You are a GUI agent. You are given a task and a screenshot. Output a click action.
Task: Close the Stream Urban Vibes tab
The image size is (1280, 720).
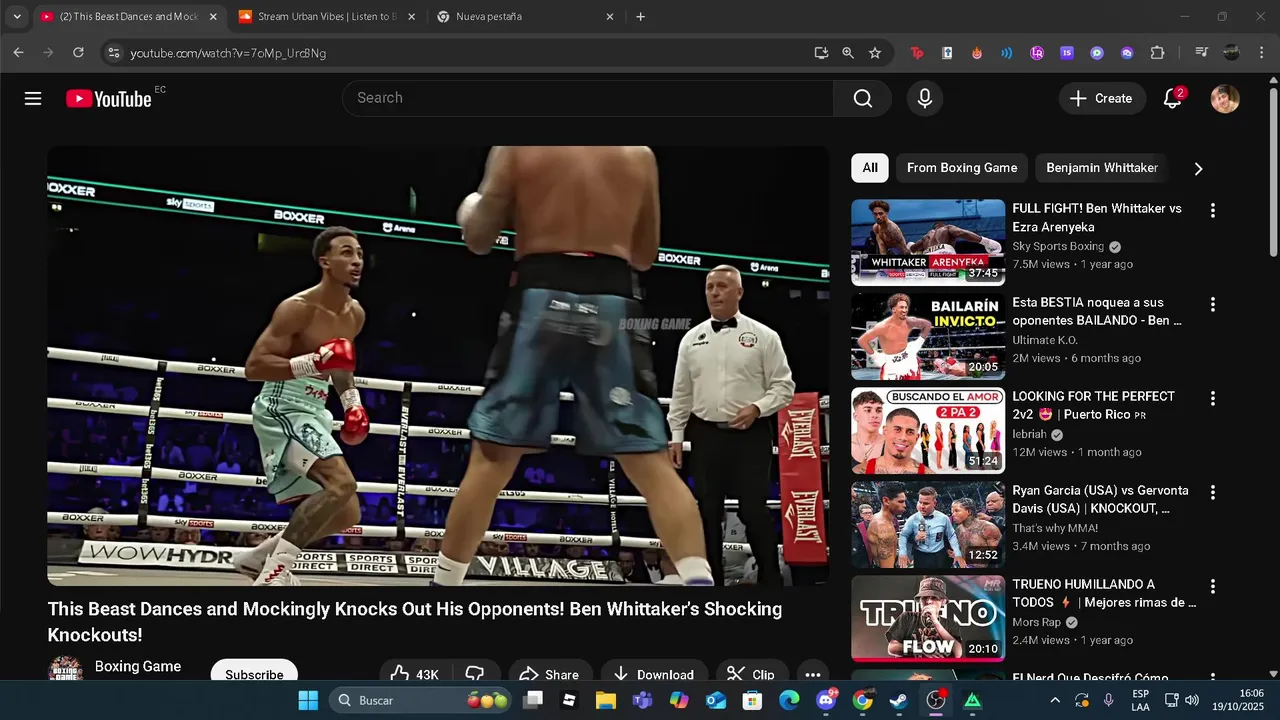411,17
